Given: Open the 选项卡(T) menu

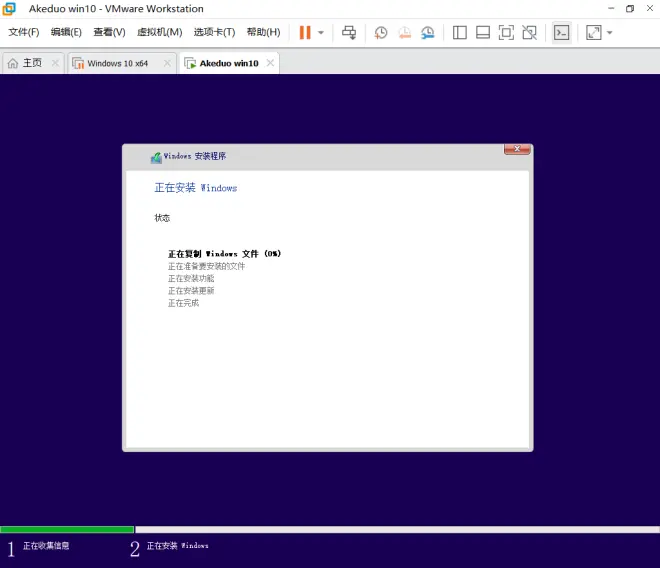Looking at the screenshot, I should 214,32.
